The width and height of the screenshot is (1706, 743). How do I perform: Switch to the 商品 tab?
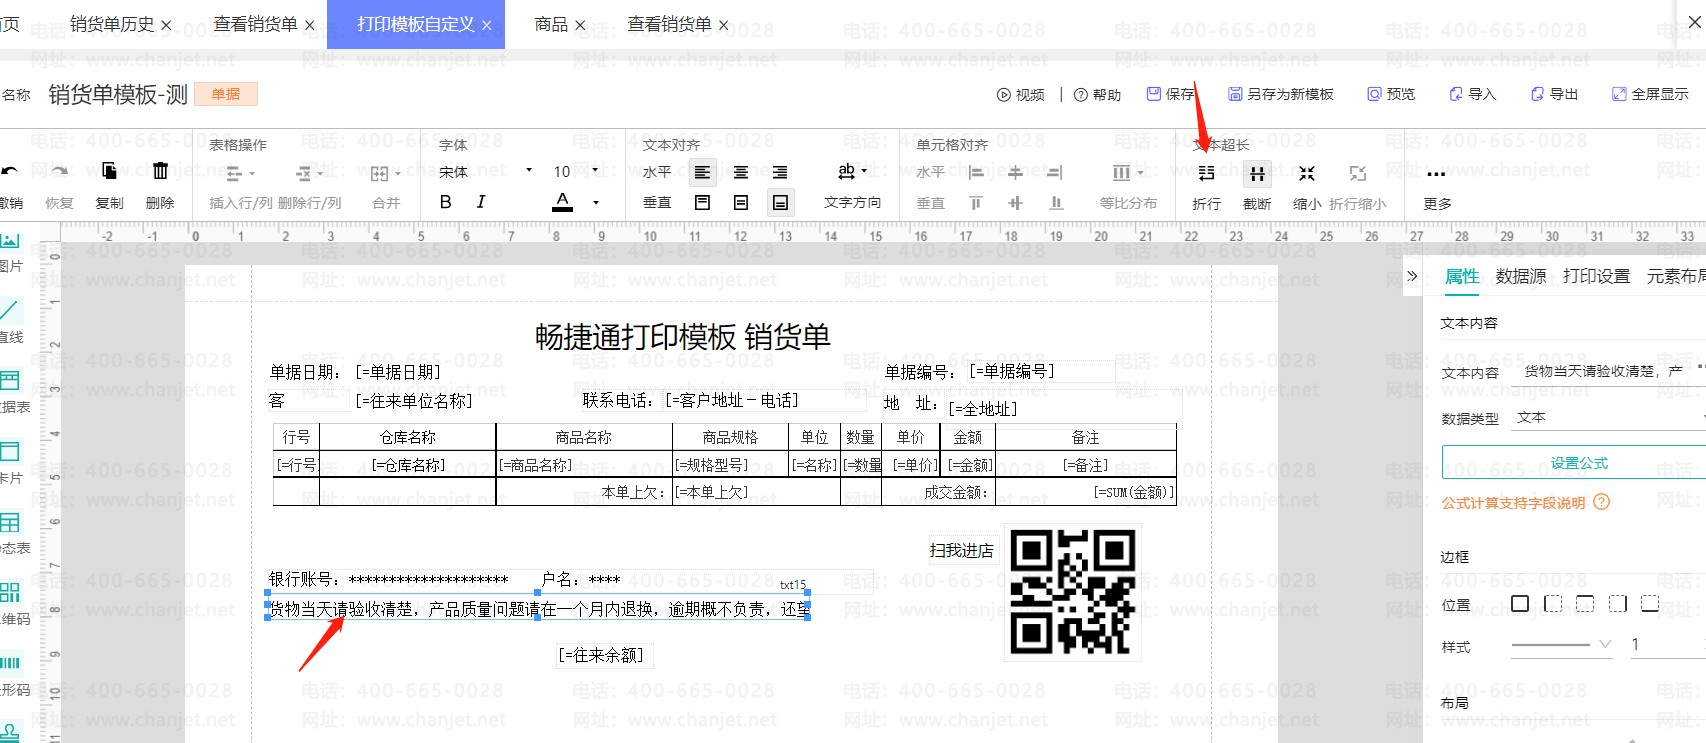point(551,24)
